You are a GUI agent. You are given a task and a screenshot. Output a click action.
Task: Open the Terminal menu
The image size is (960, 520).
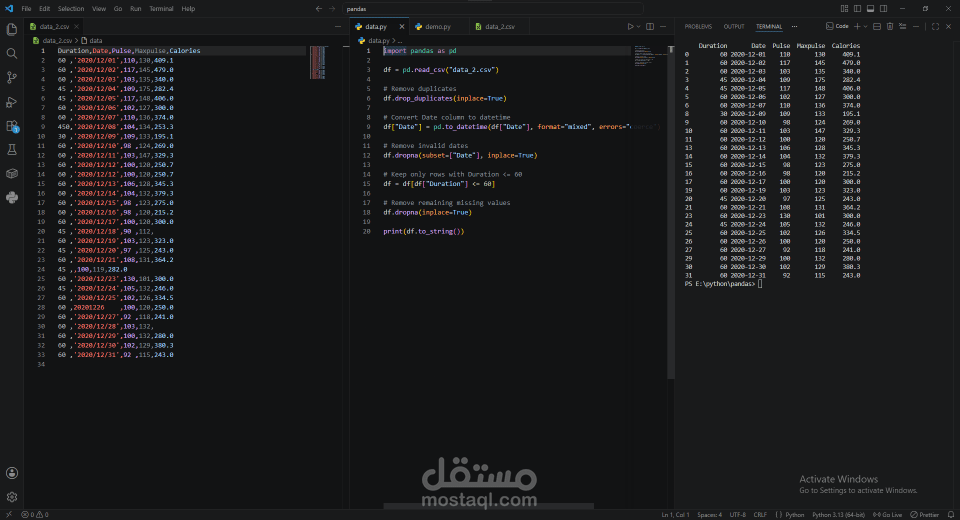161,9
